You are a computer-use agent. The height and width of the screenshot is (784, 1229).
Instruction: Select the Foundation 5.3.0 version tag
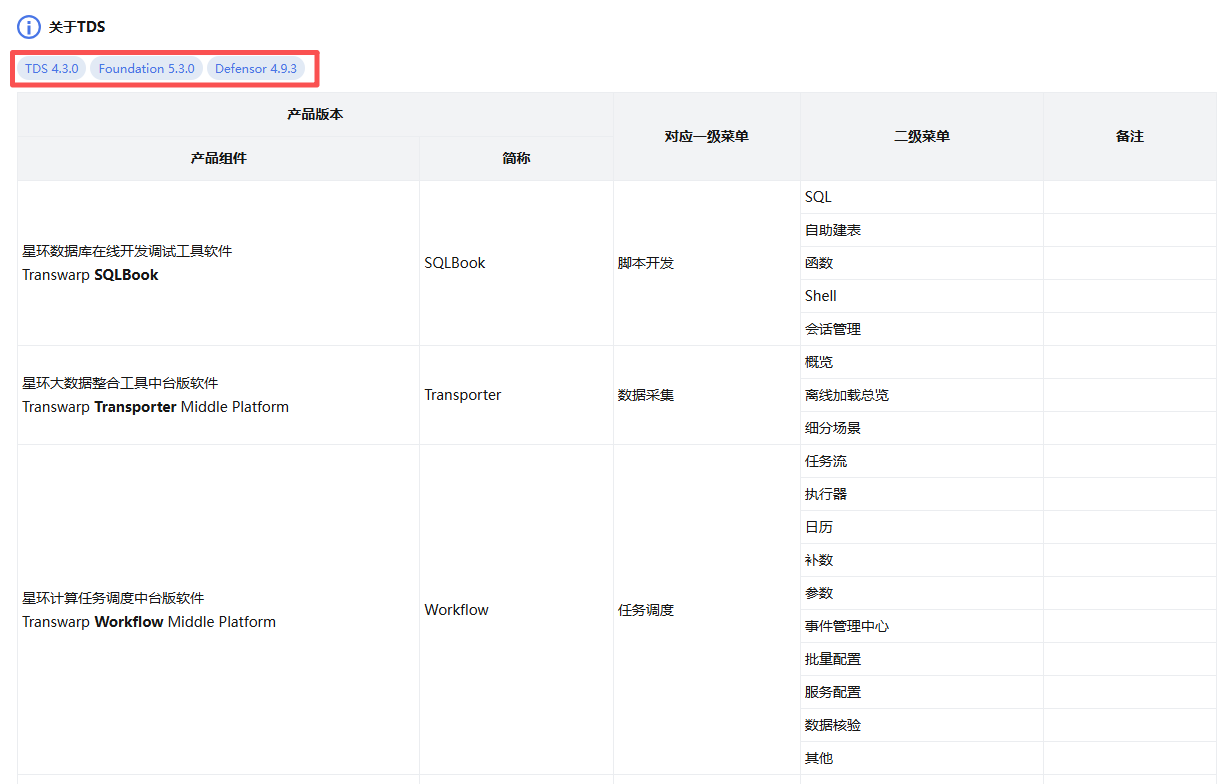[x=147, y=69]
